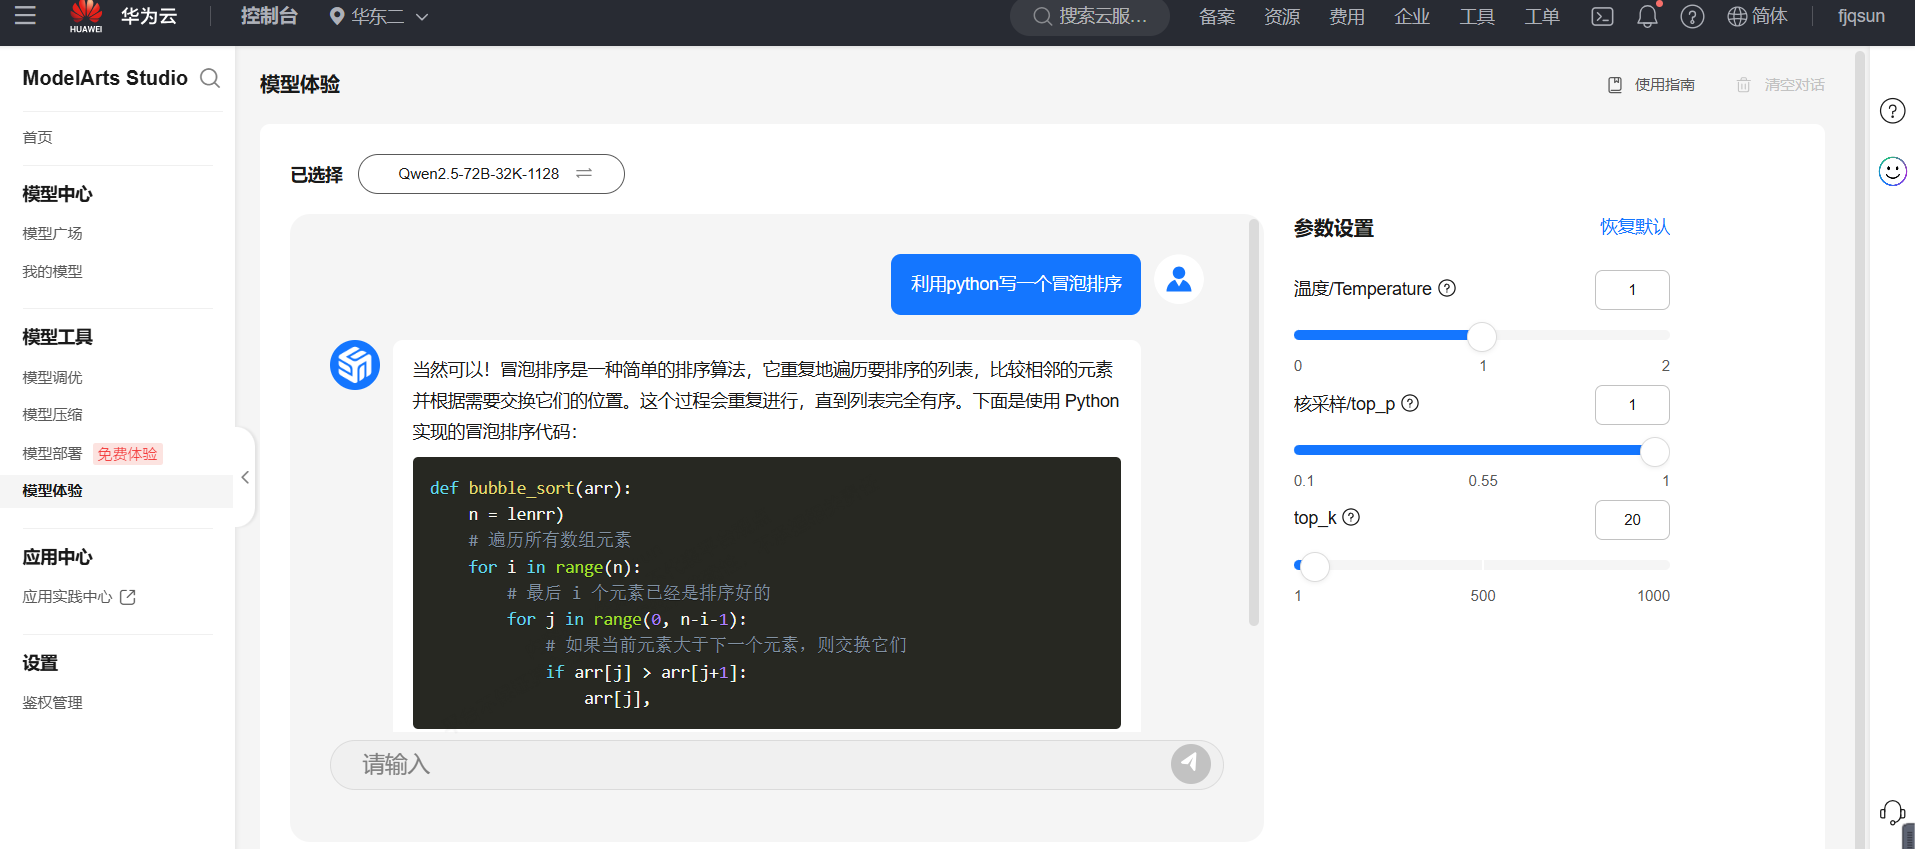1915x849 pixels.
Task: Open 模型部署 in the sidebar
Action: (53, 453)
